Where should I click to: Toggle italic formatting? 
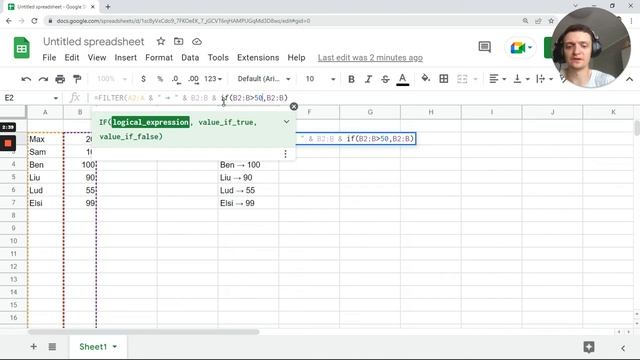(368, 79)
